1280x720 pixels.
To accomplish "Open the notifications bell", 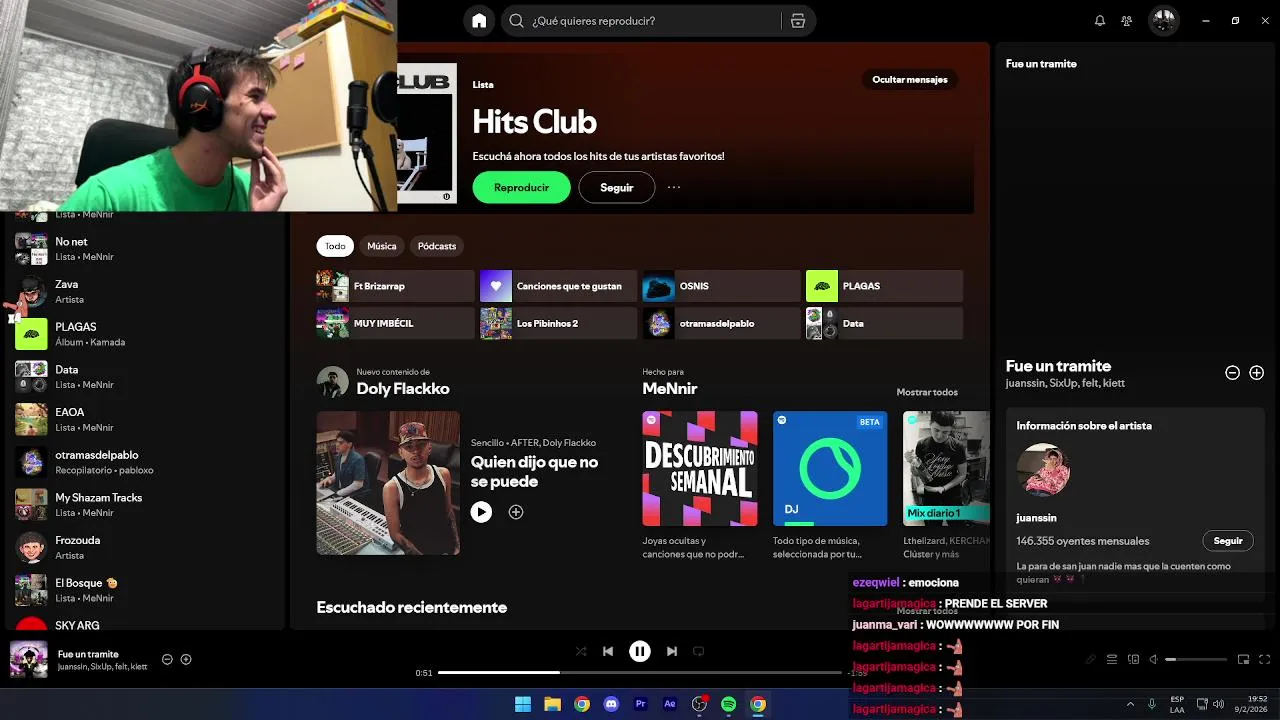I will (1100, 21).
